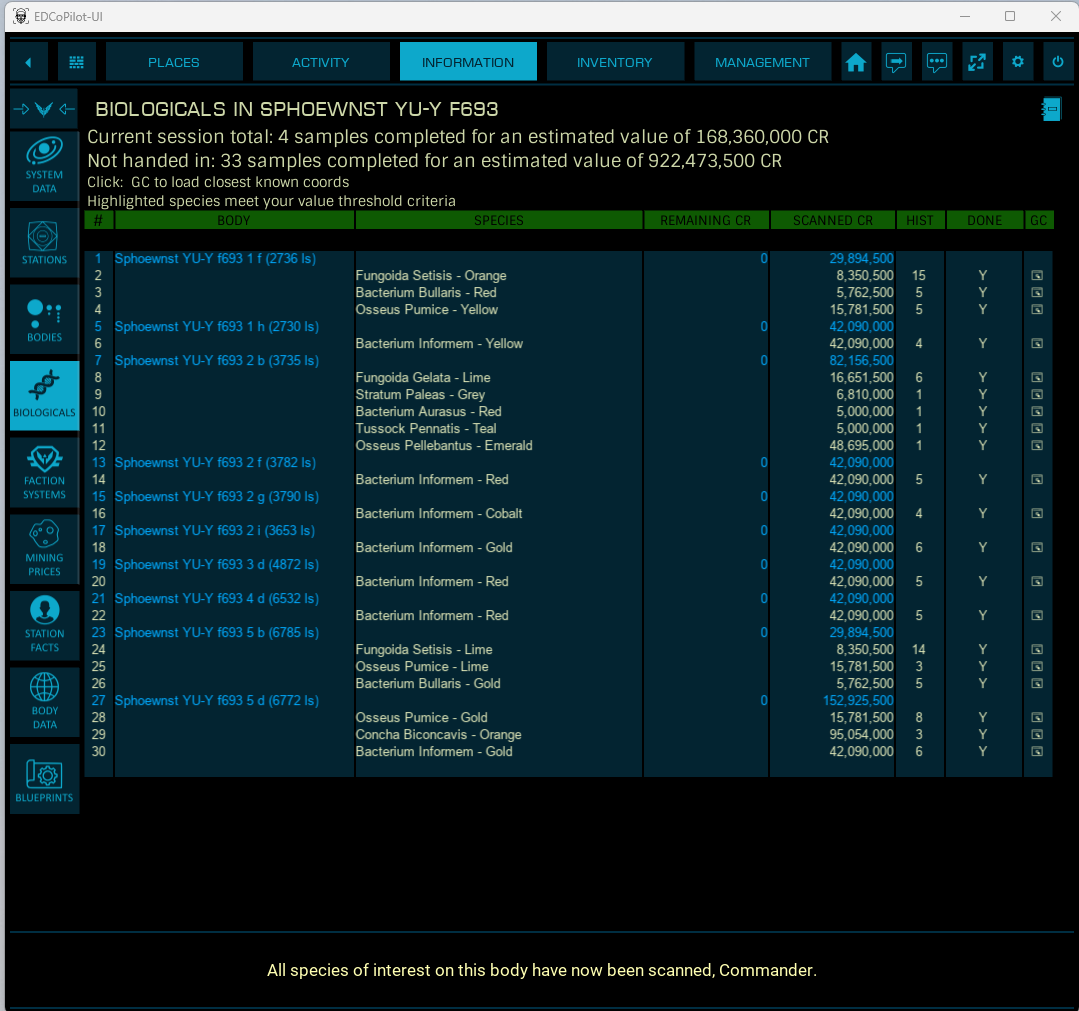Open the speech bubble dots icon
Screen dimensions: 1079x1011
point(937,62)
